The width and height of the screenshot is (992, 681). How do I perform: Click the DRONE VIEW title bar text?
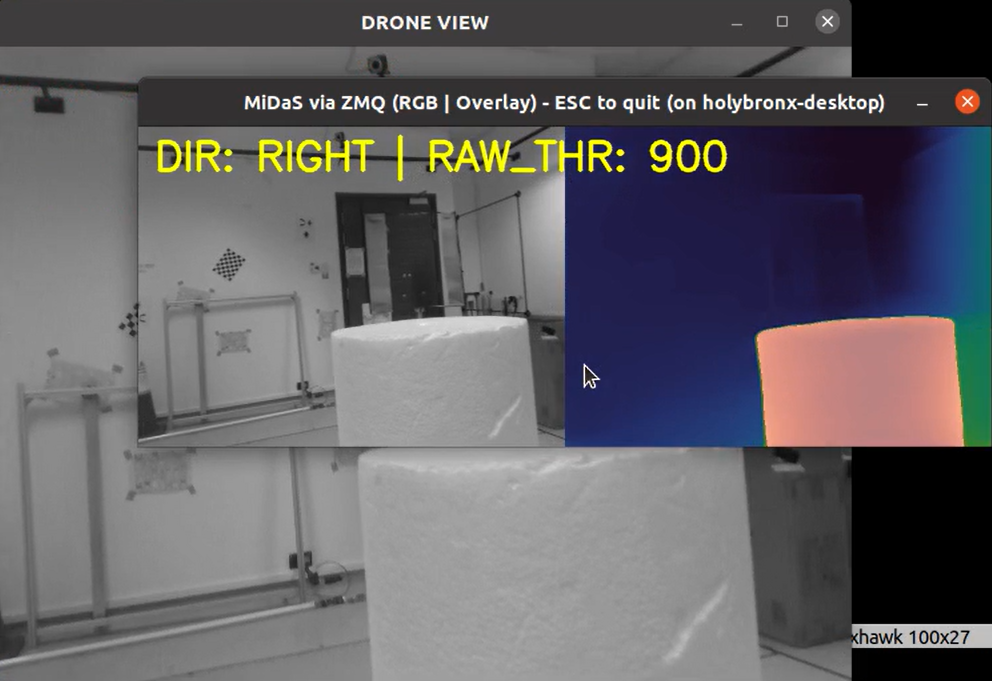[x=425, y=23]
